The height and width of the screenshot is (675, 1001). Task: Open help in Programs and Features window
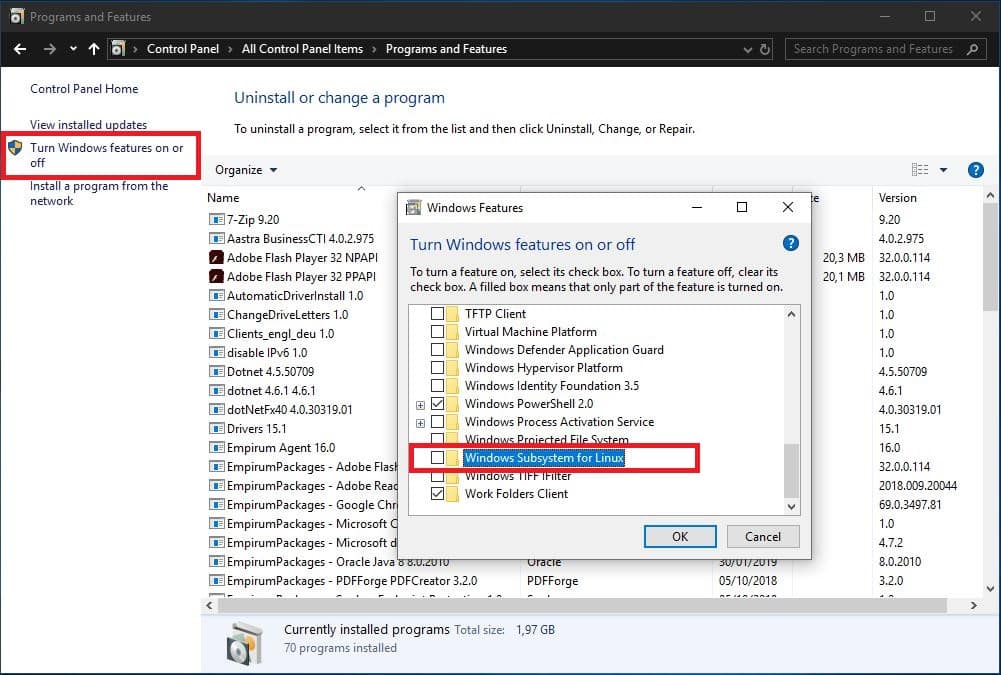(x=975, y=170)
